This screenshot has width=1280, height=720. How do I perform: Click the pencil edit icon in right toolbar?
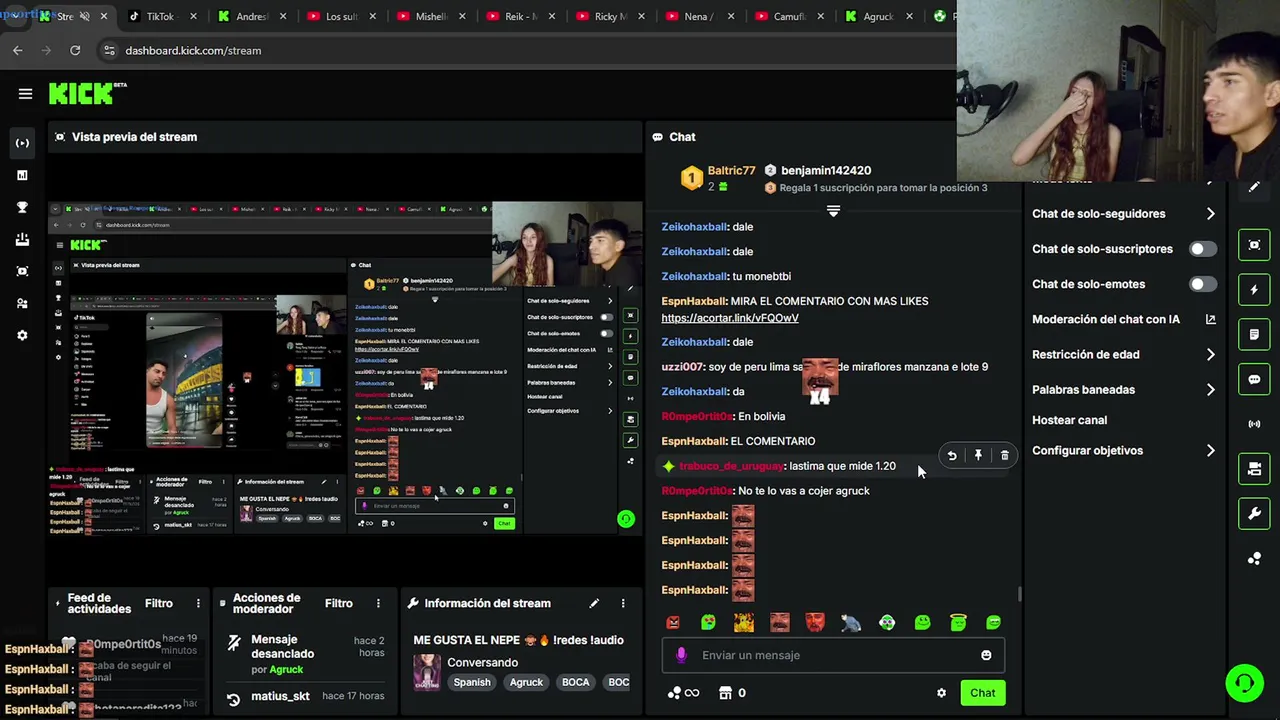(x=1254, y=187)
